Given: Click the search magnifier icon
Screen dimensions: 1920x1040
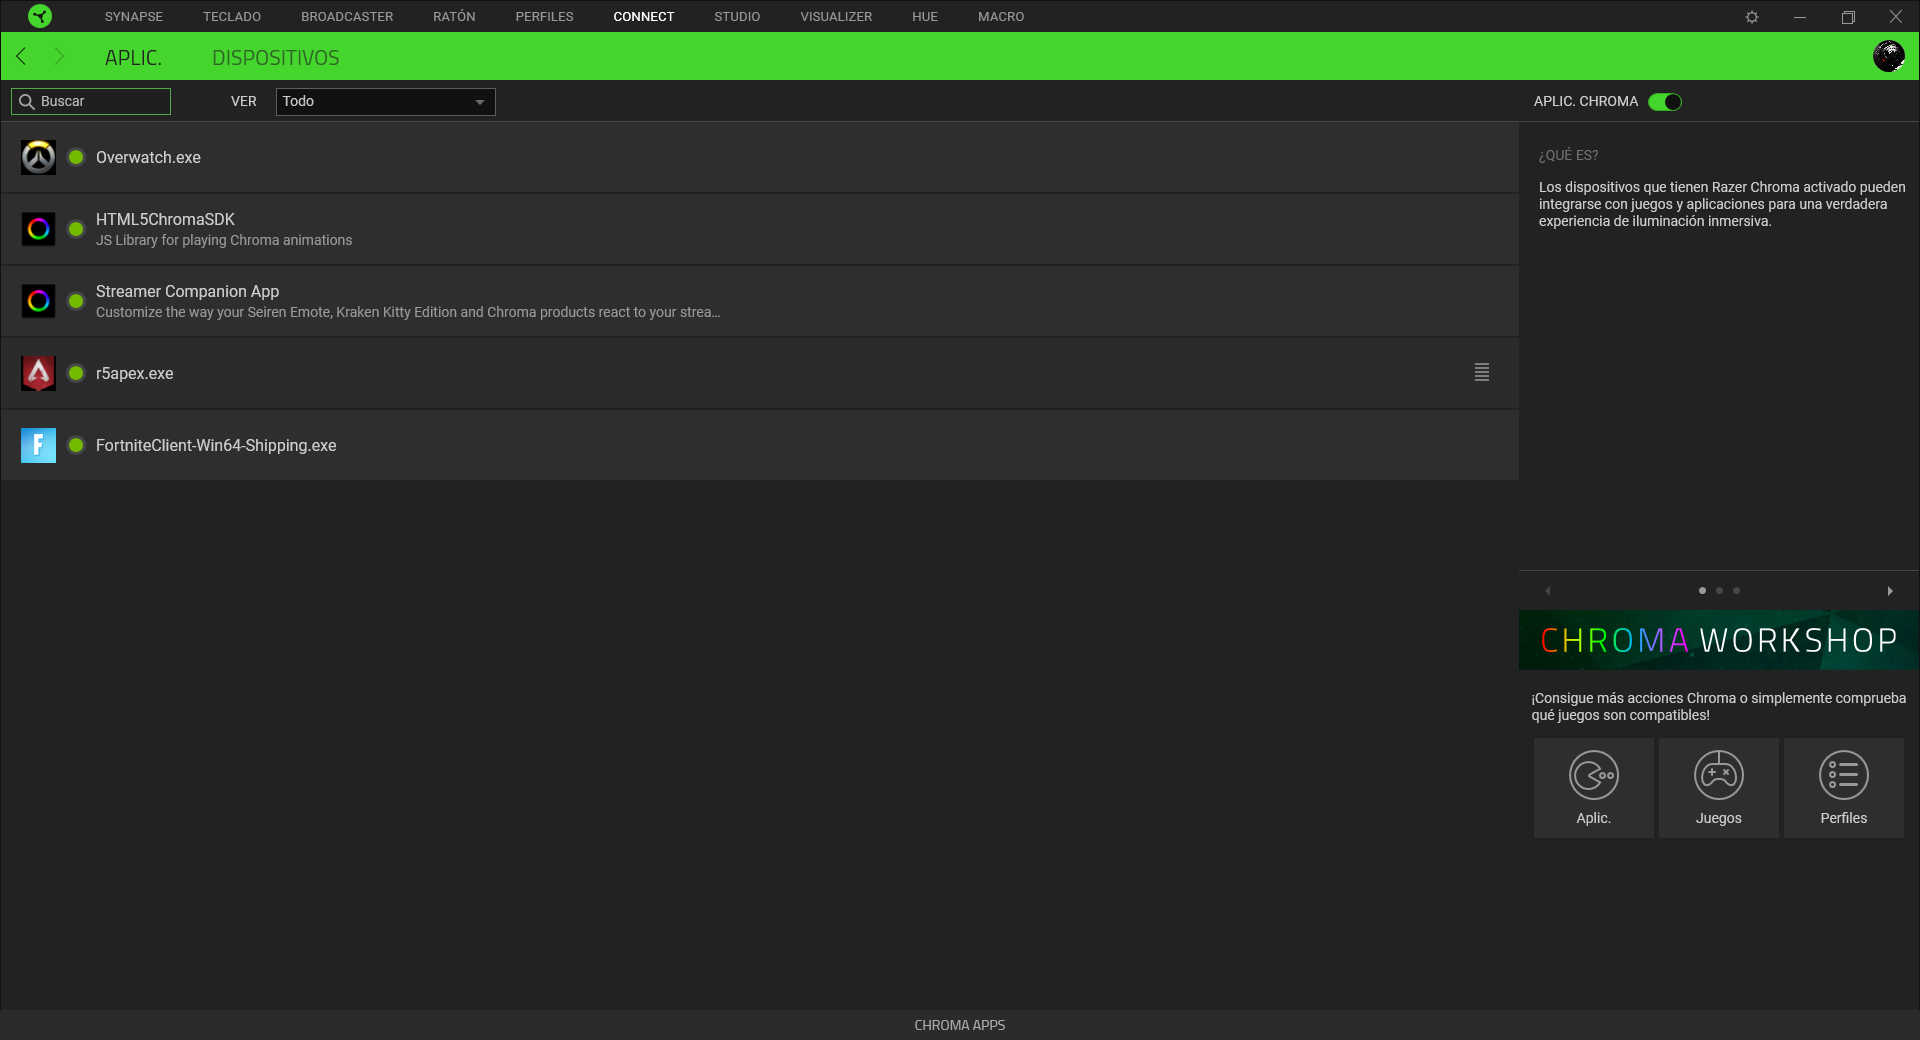Looking at the screenshot, I should pyautogui.click(x=27, y=102).
